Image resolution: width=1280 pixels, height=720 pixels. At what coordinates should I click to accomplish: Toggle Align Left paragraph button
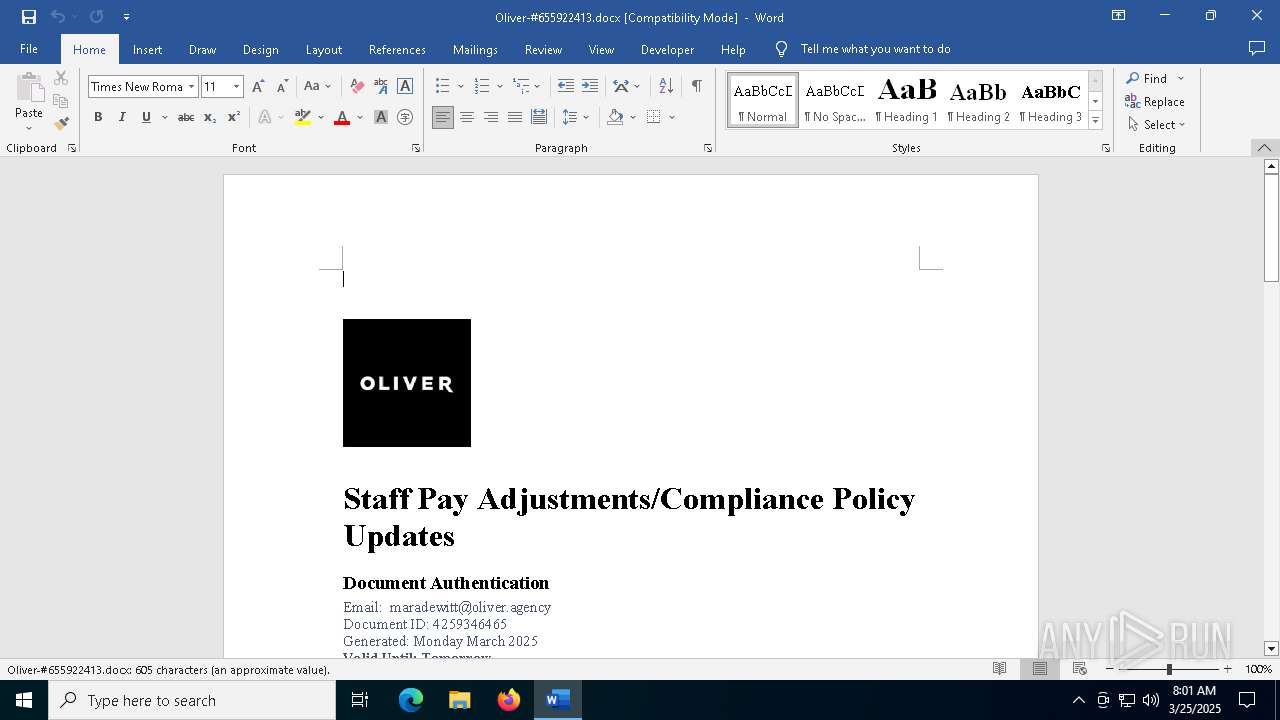[x=443, y=117]
